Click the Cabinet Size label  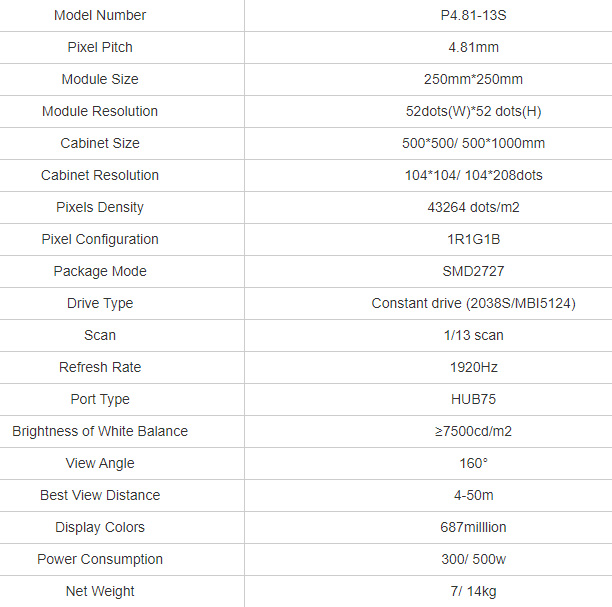pos(100,143)
